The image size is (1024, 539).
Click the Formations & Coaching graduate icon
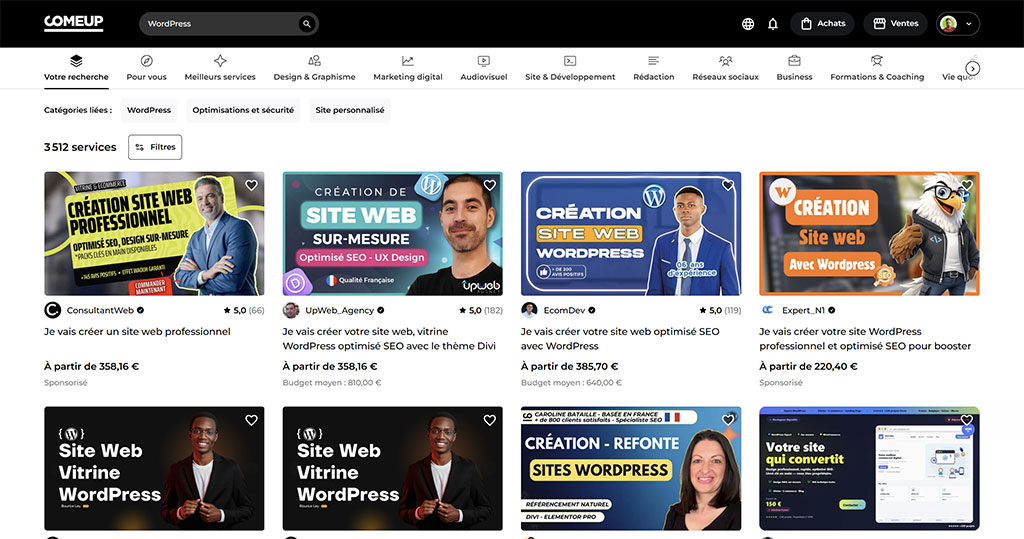[x=877, y=61]
